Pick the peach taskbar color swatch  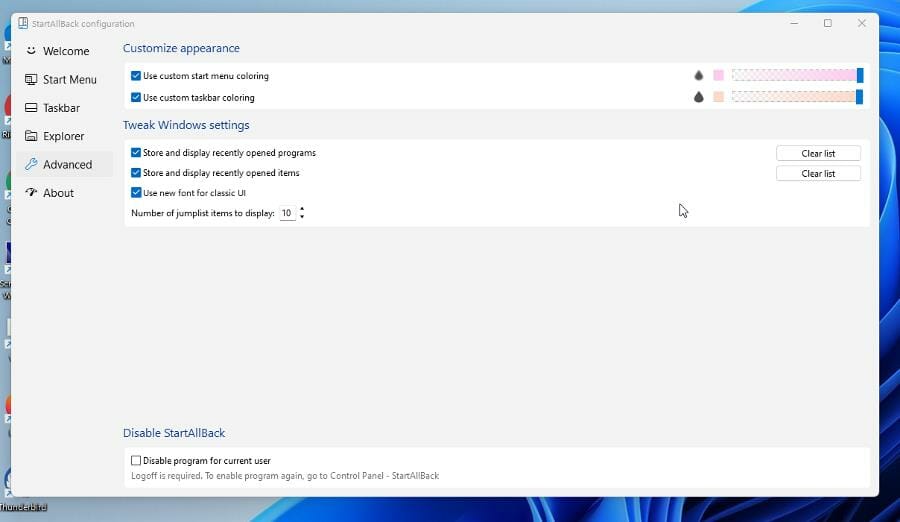click(719, 97)
